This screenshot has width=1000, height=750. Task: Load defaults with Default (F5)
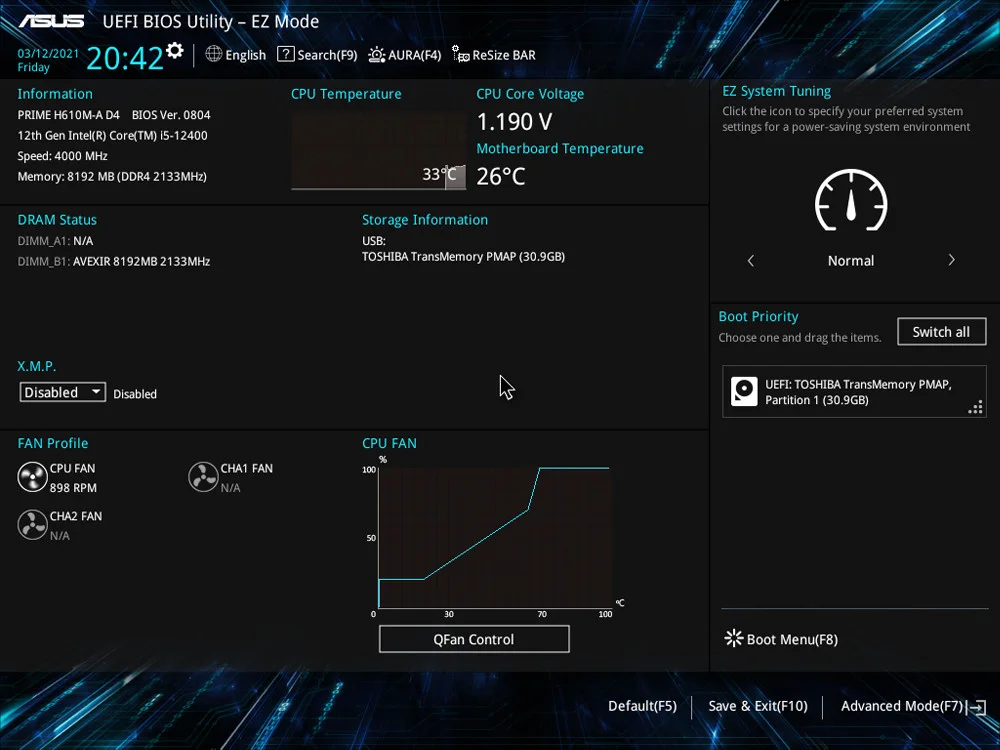pyautogui.click(x=642, y=706)
